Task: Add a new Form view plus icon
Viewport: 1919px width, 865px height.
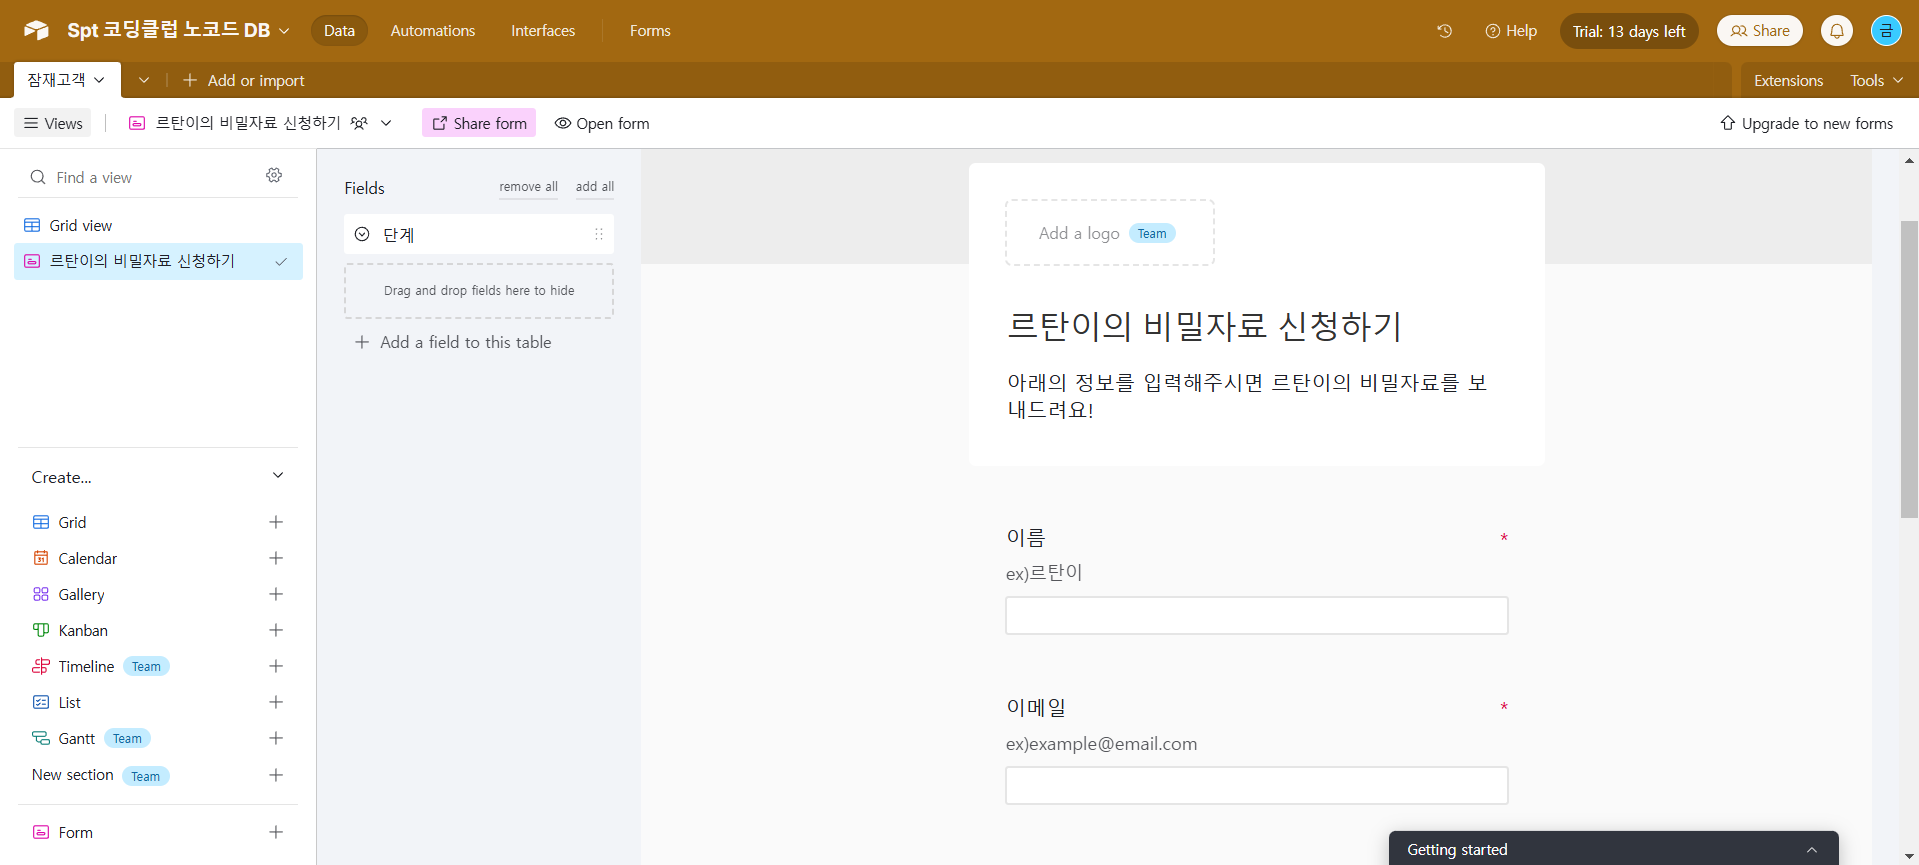Action: [x=276, y=832]
